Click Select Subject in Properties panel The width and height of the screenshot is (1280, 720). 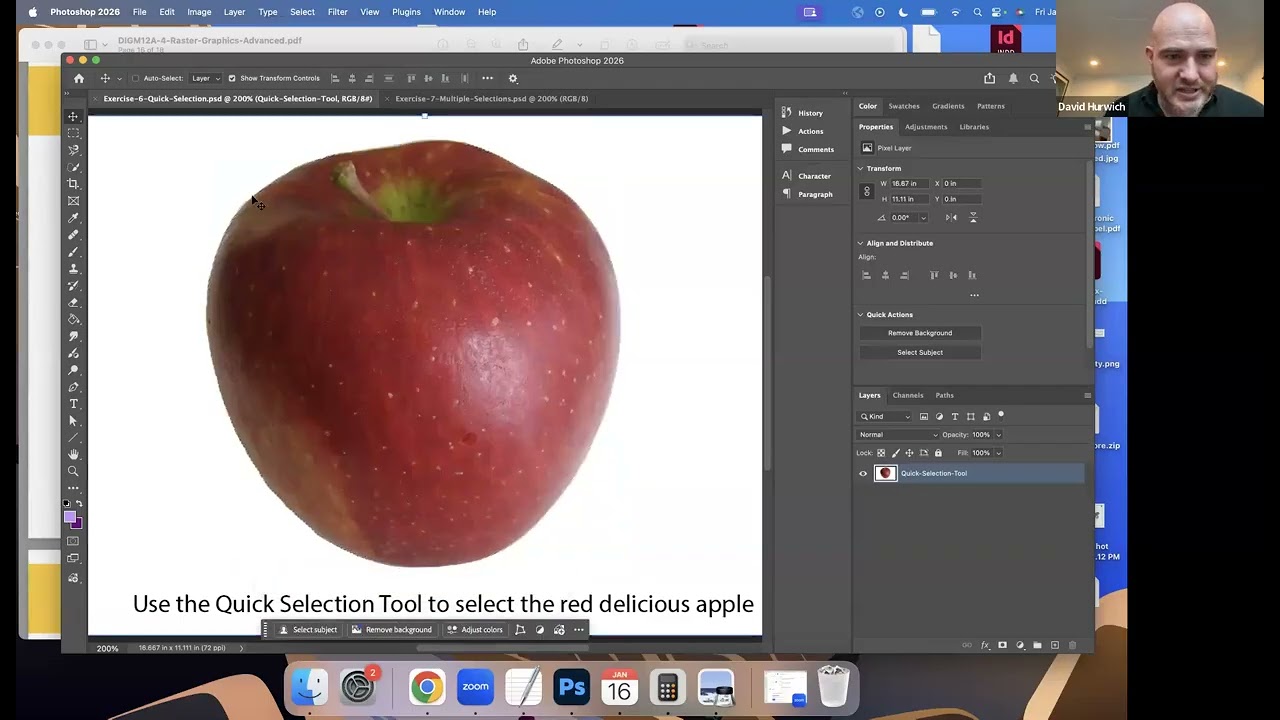tap(920, 352)
